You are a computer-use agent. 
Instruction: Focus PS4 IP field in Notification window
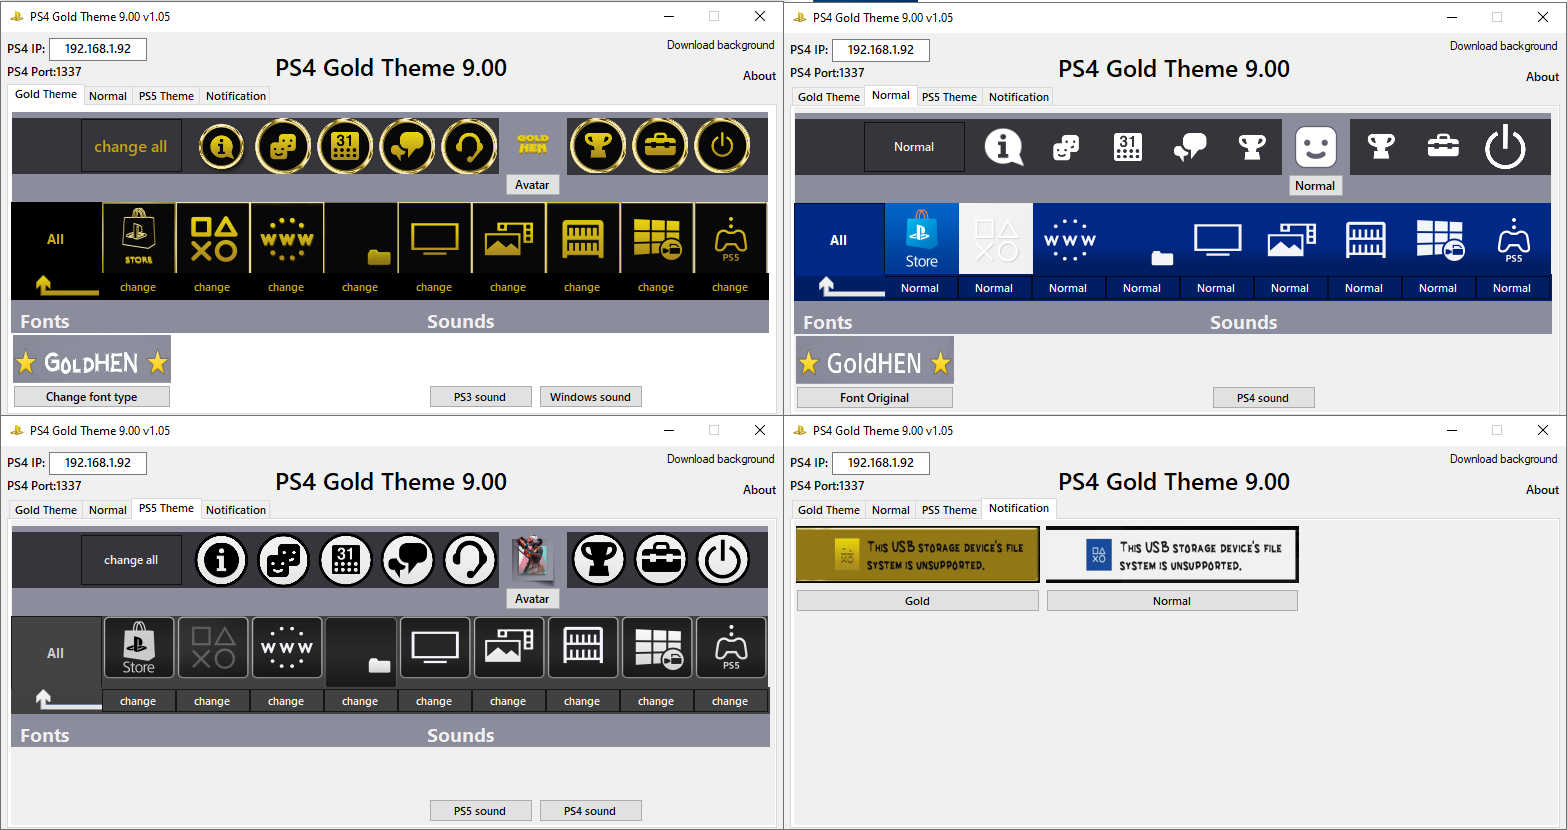[x=881, y=463]
